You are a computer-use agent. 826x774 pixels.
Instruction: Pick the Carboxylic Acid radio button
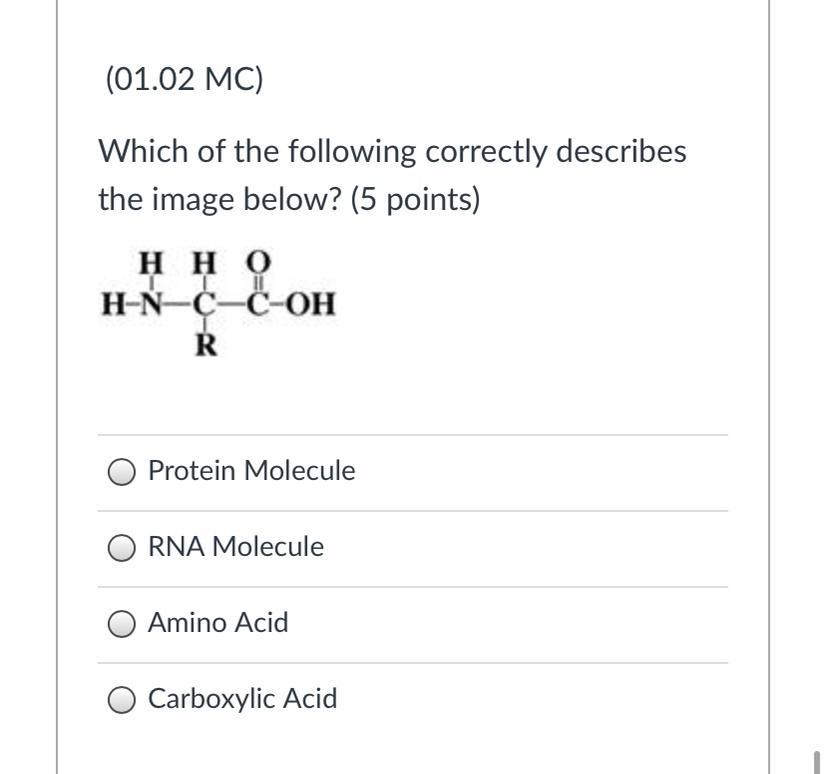(123, 700)
